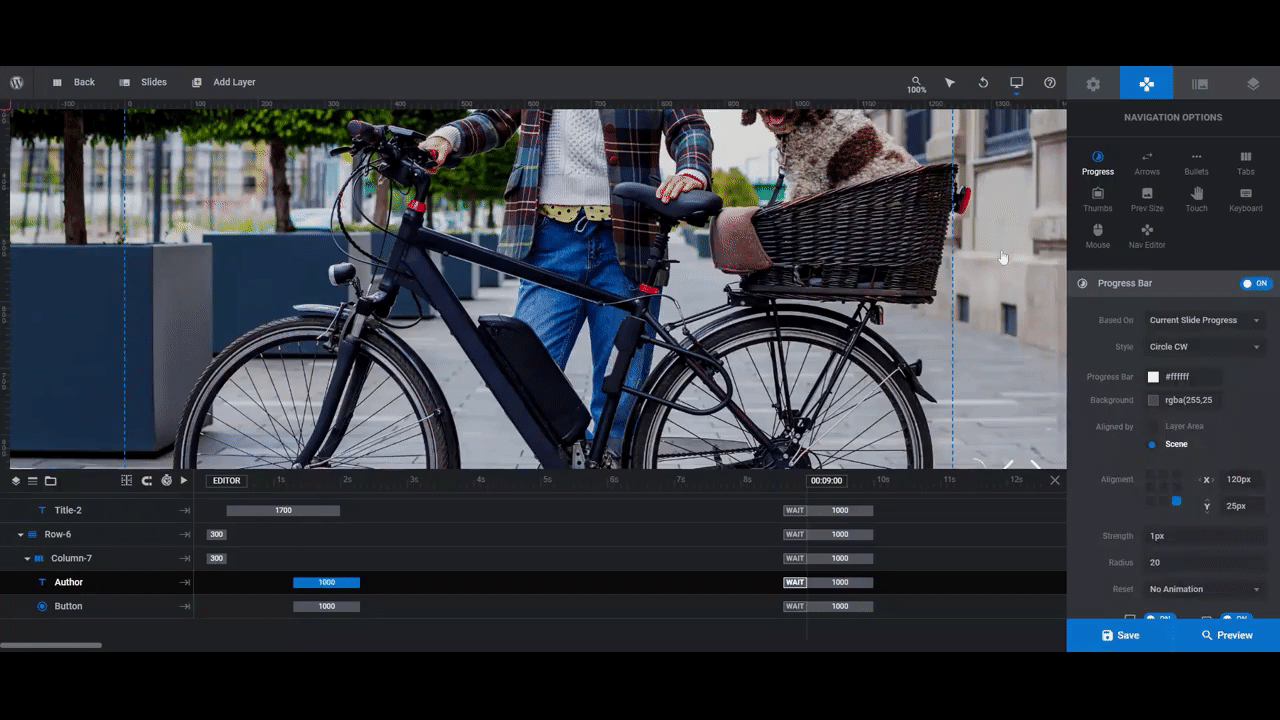1280x720 pixels.
Task: Click the Radius 20 field
Action: point(1204,562)
